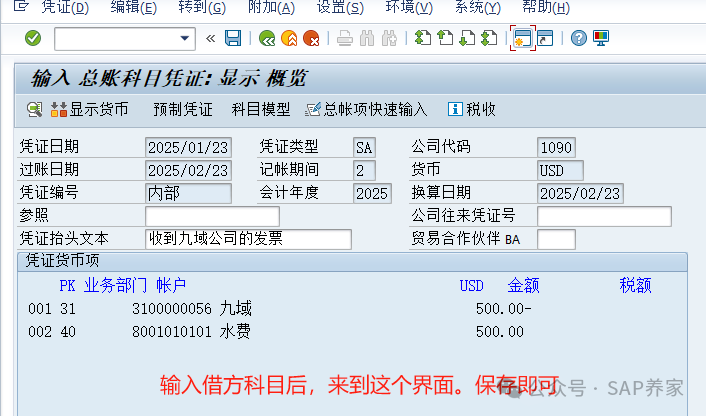Viewport: 706px width, 416px height.
Task: Open the 帮助(H) menu
Action: 546,7
